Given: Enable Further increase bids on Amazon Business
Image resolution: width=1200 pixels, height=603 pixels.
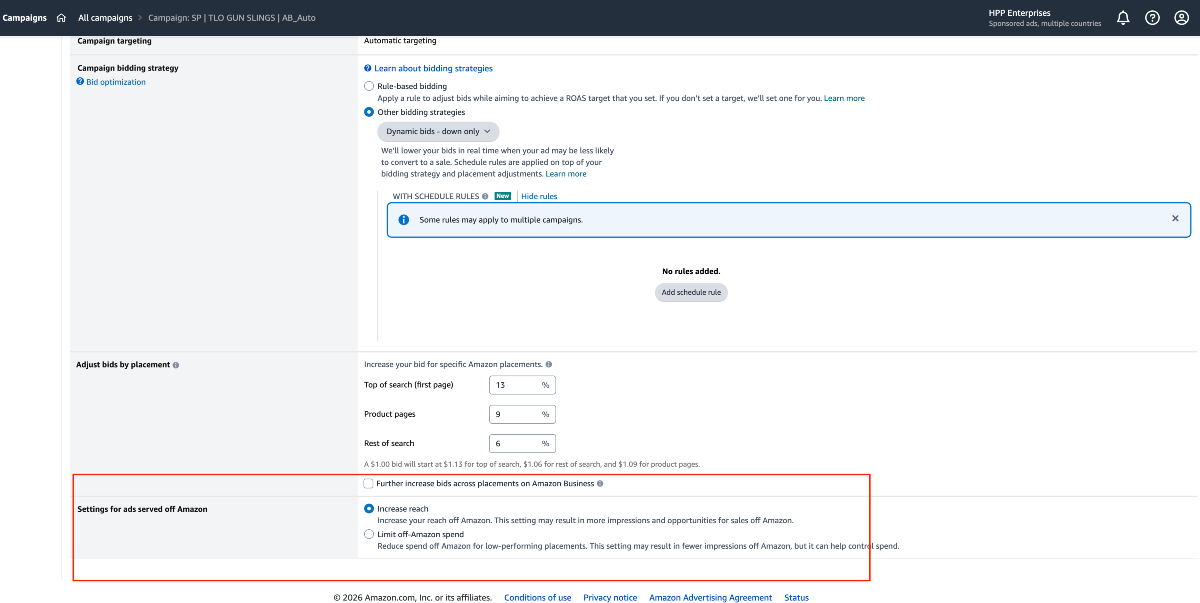Looking at the screenshot, I should click(369, 483).
